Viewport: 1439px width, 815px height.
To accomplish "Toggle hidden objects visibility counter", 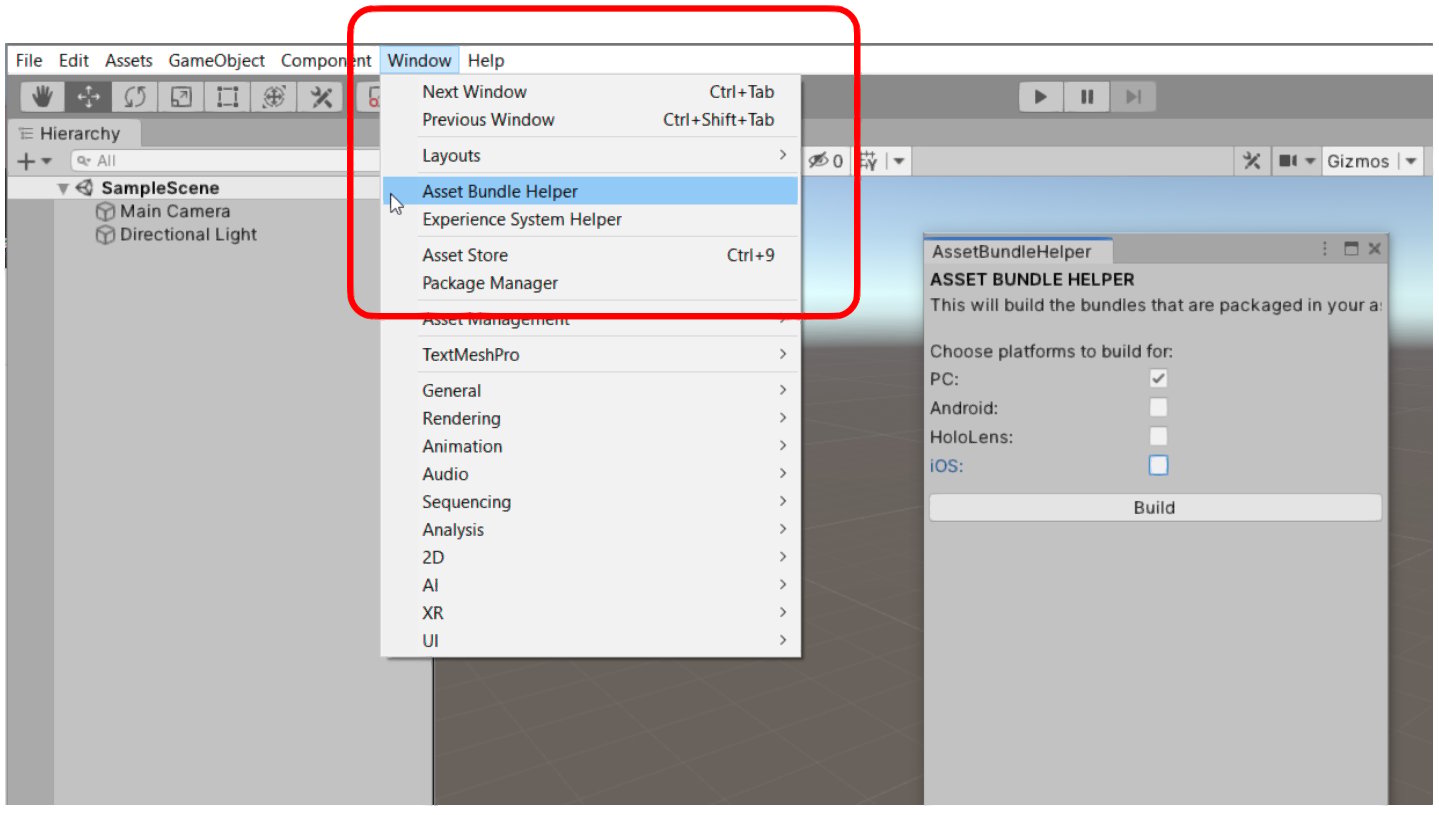I will 825,161.
